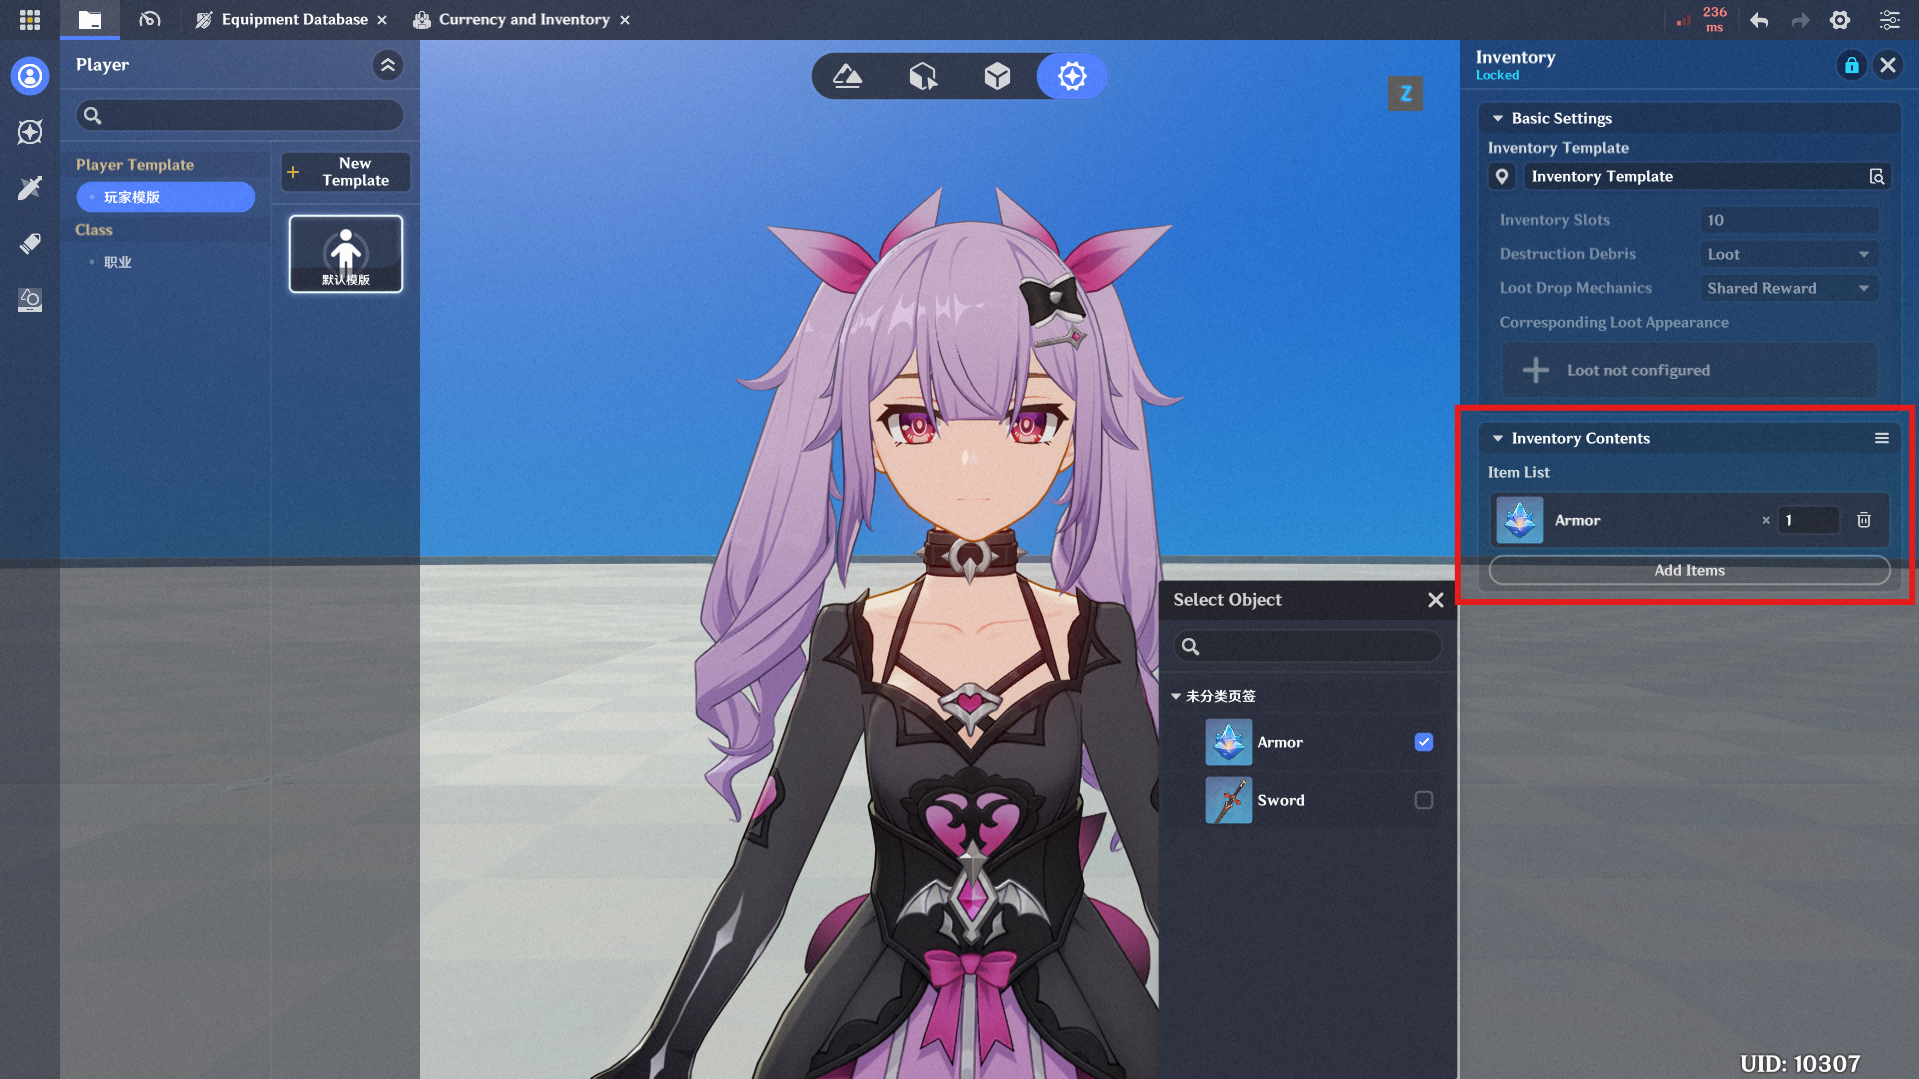Open the Destruction Debris Loot dropdown
Viewport: 1919px width, 1079px height.
pos(1788,254)
